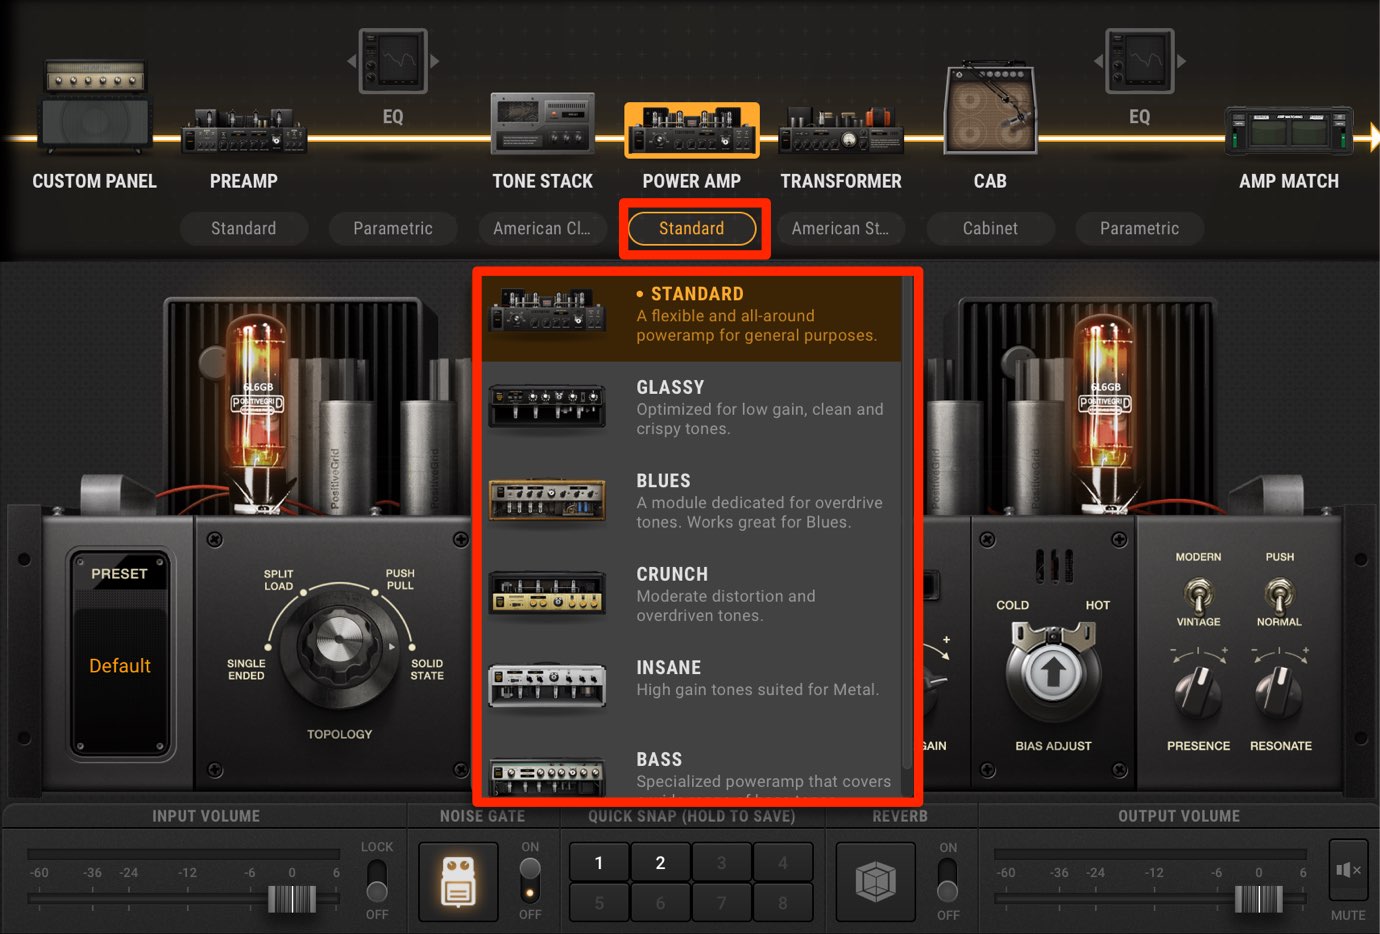Choose the Glassy power amp option
The image size is (1380, 934).
pyautogui.click(x=692, y=408)
